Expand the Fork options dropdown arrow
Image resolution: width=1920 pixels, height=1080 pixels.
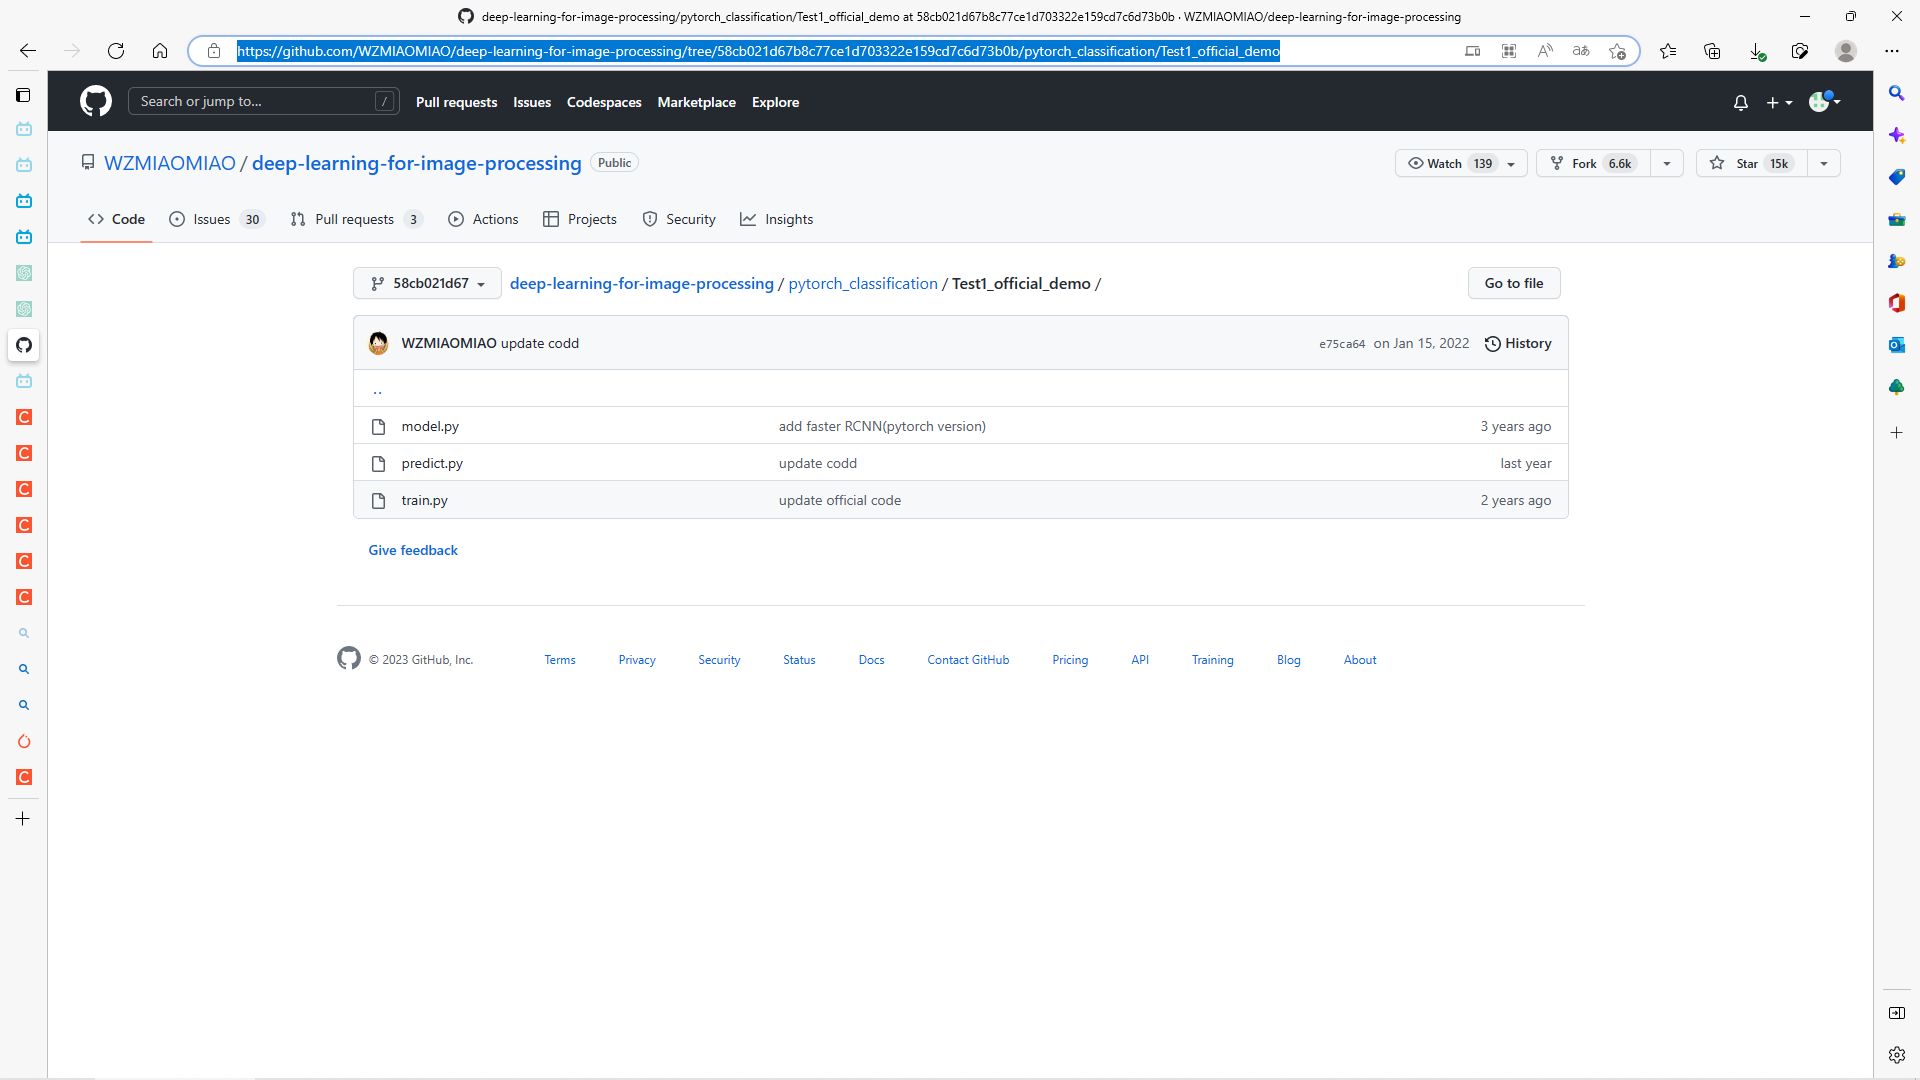click(1666, 163)
